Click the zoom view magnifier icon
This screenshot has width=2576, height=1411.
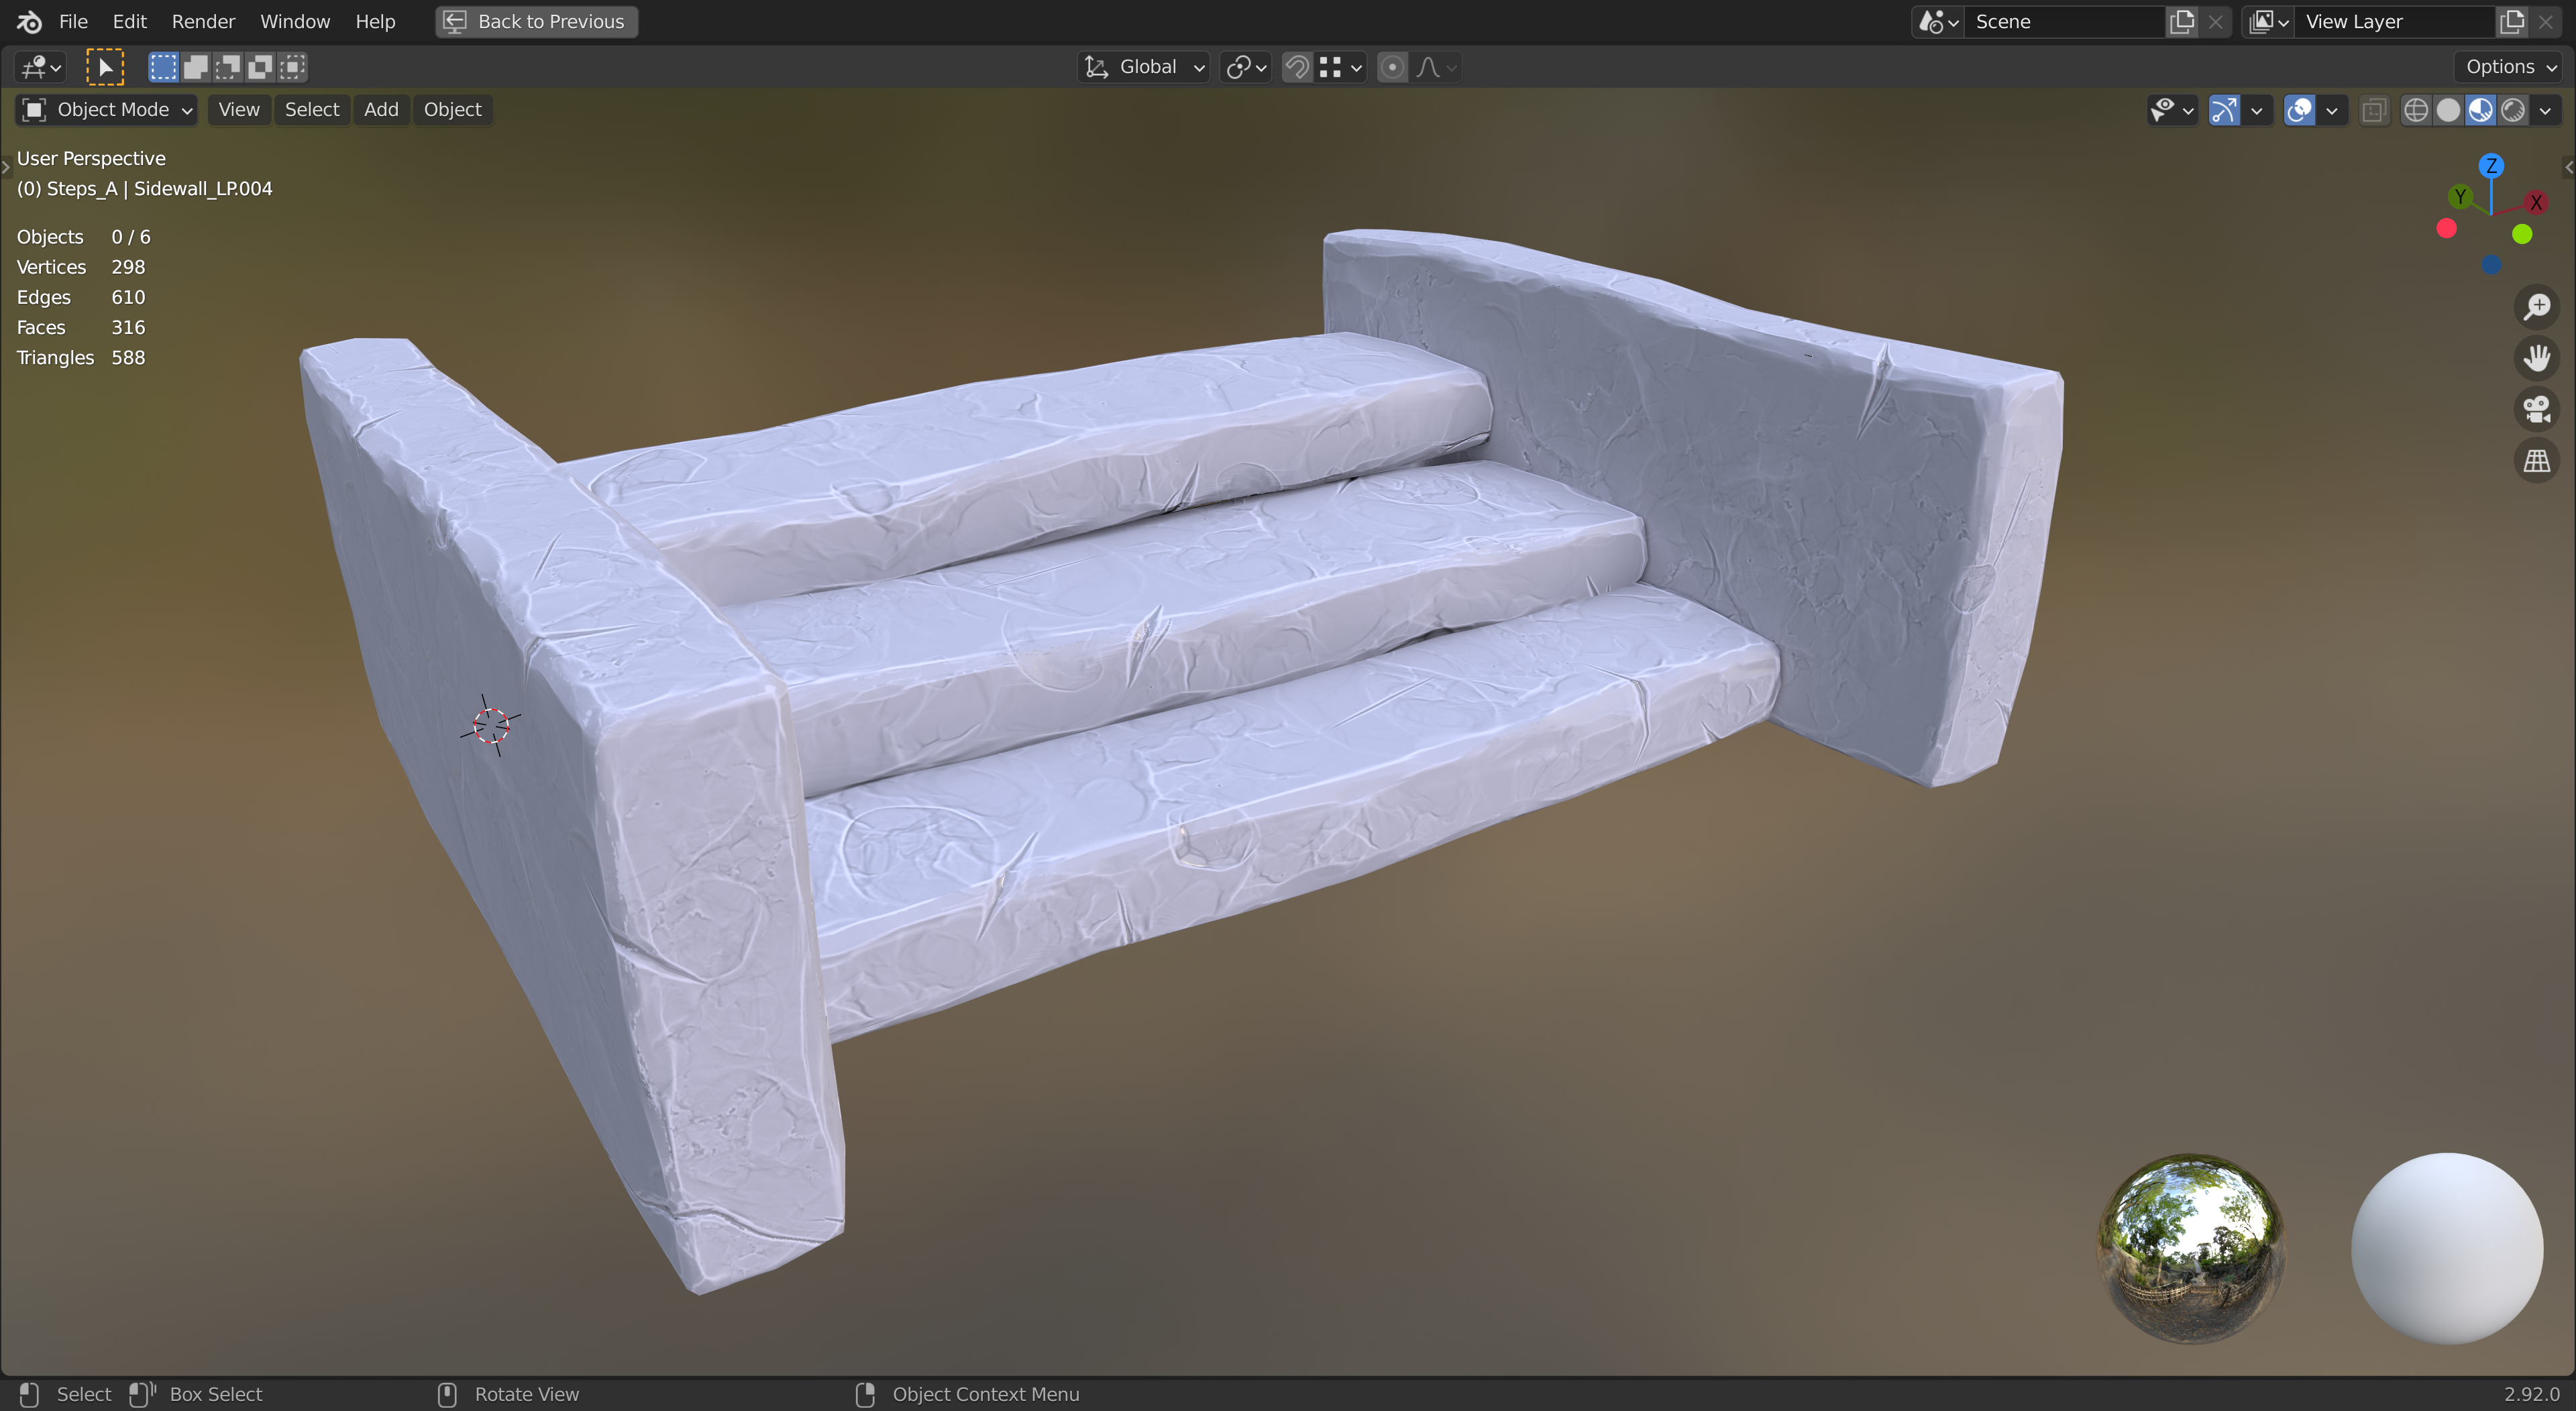(x=2536, y=307)
